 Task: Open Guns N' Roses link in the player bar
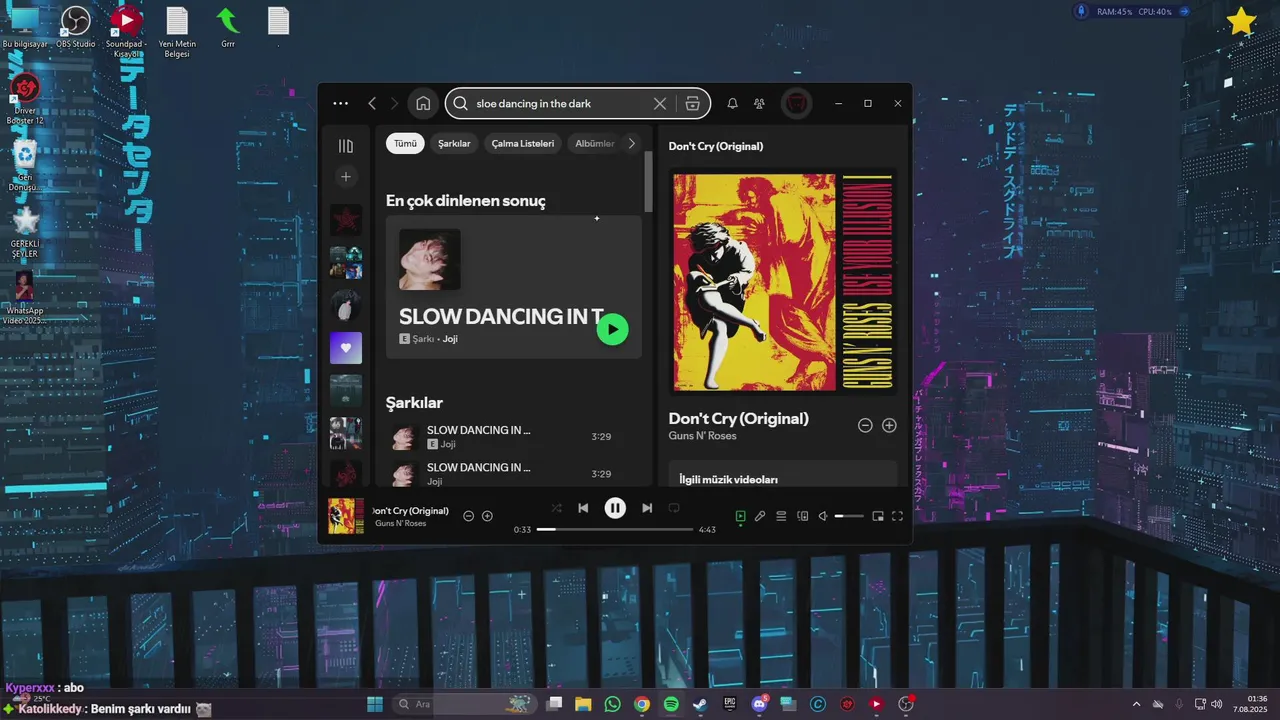coord(400,524)
